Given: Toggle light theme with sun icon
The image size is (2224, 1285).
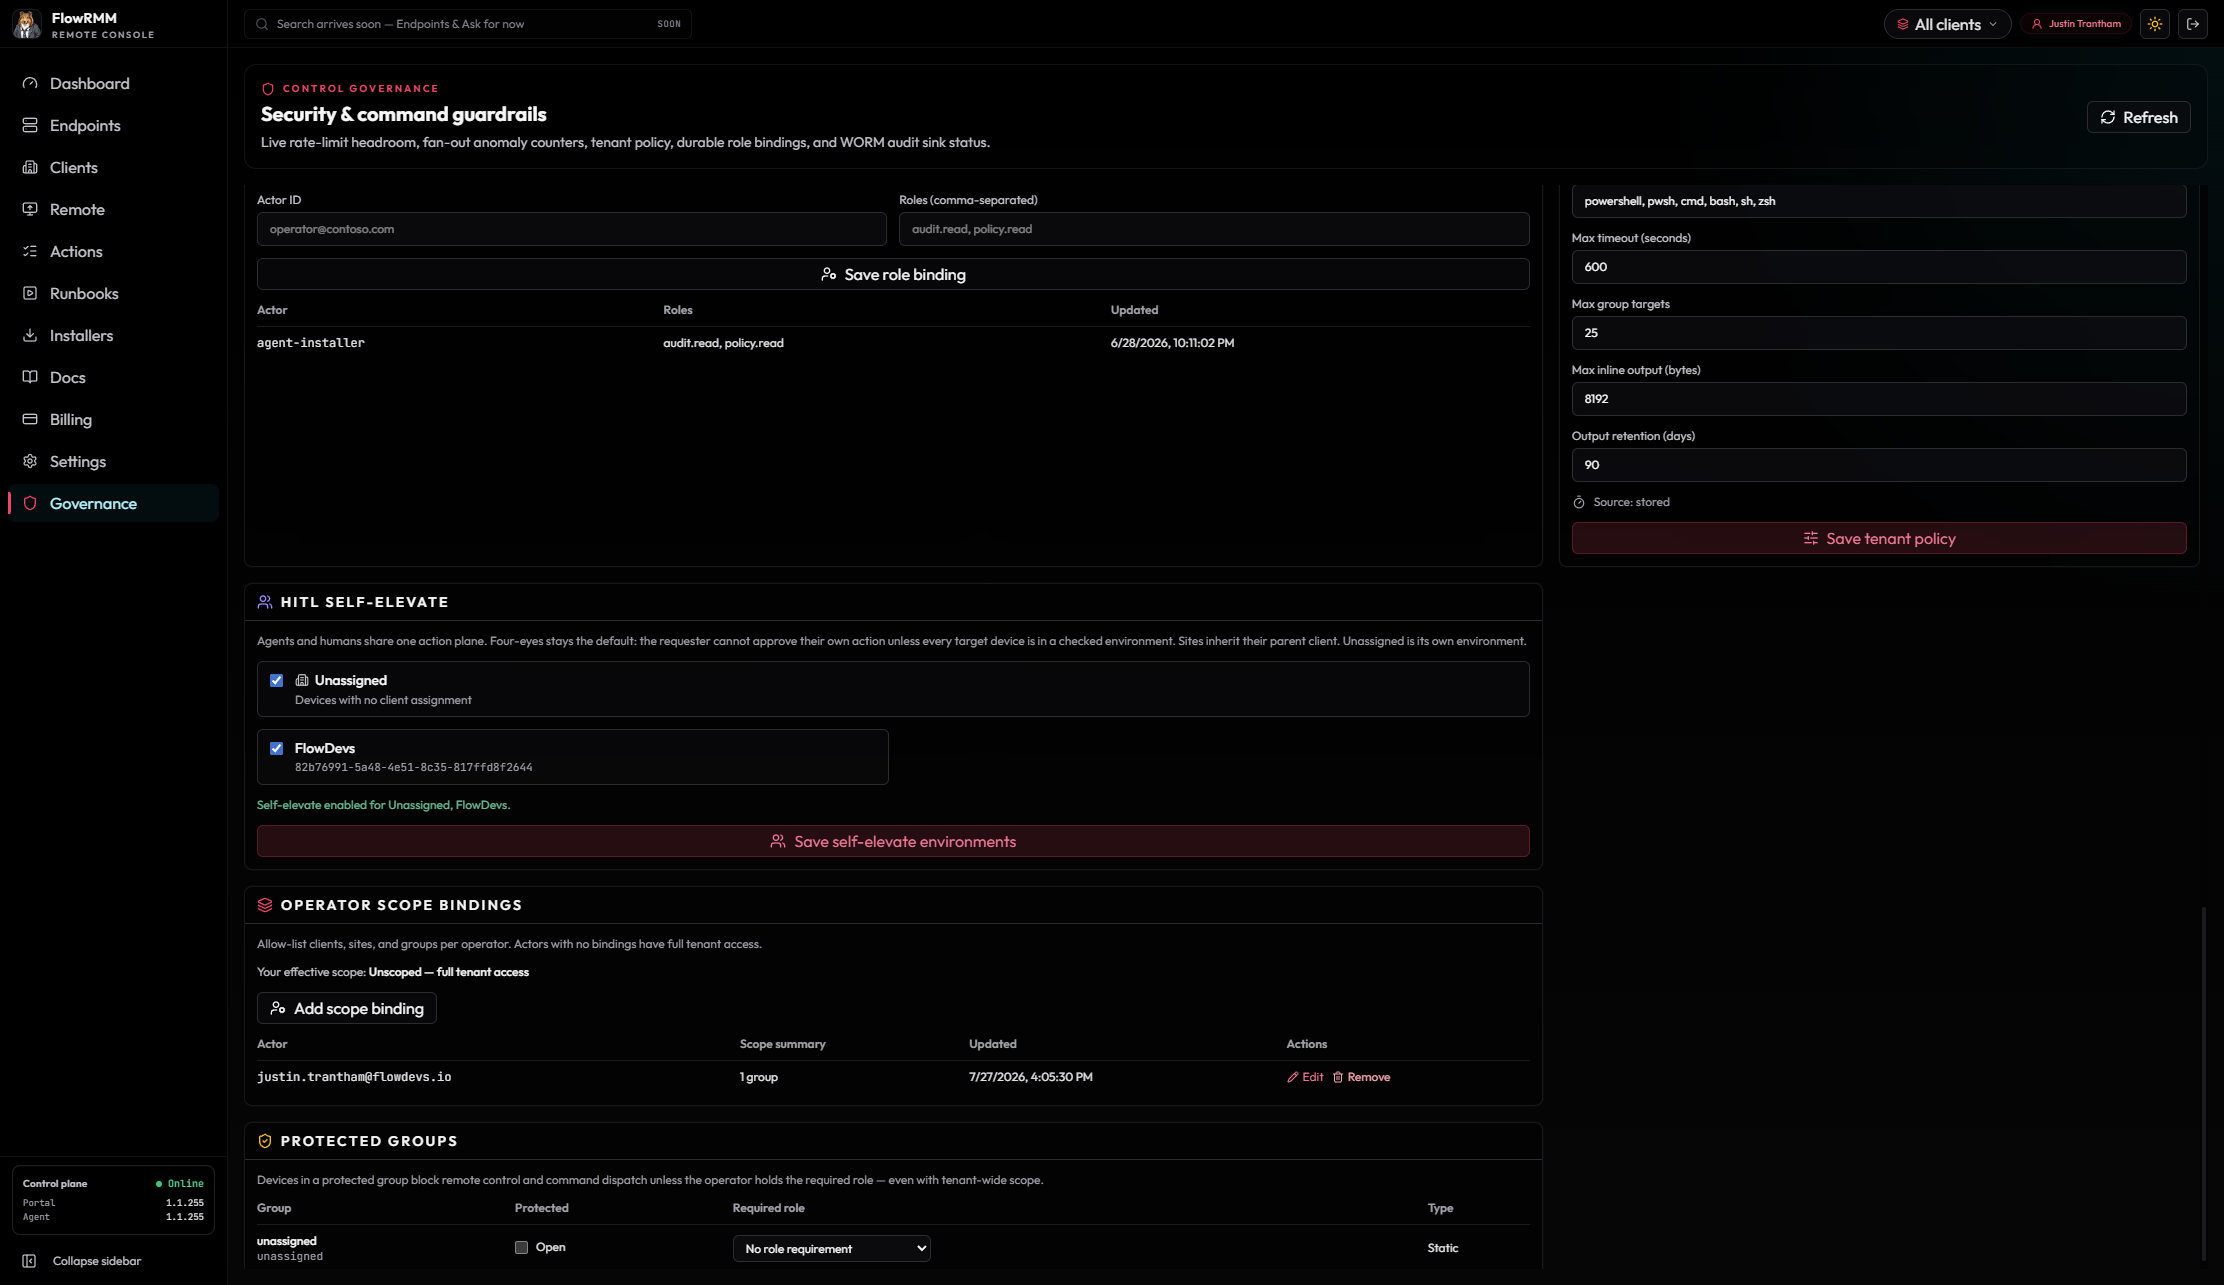Looking at the screenshot, I should click(x=2155, y=24).
